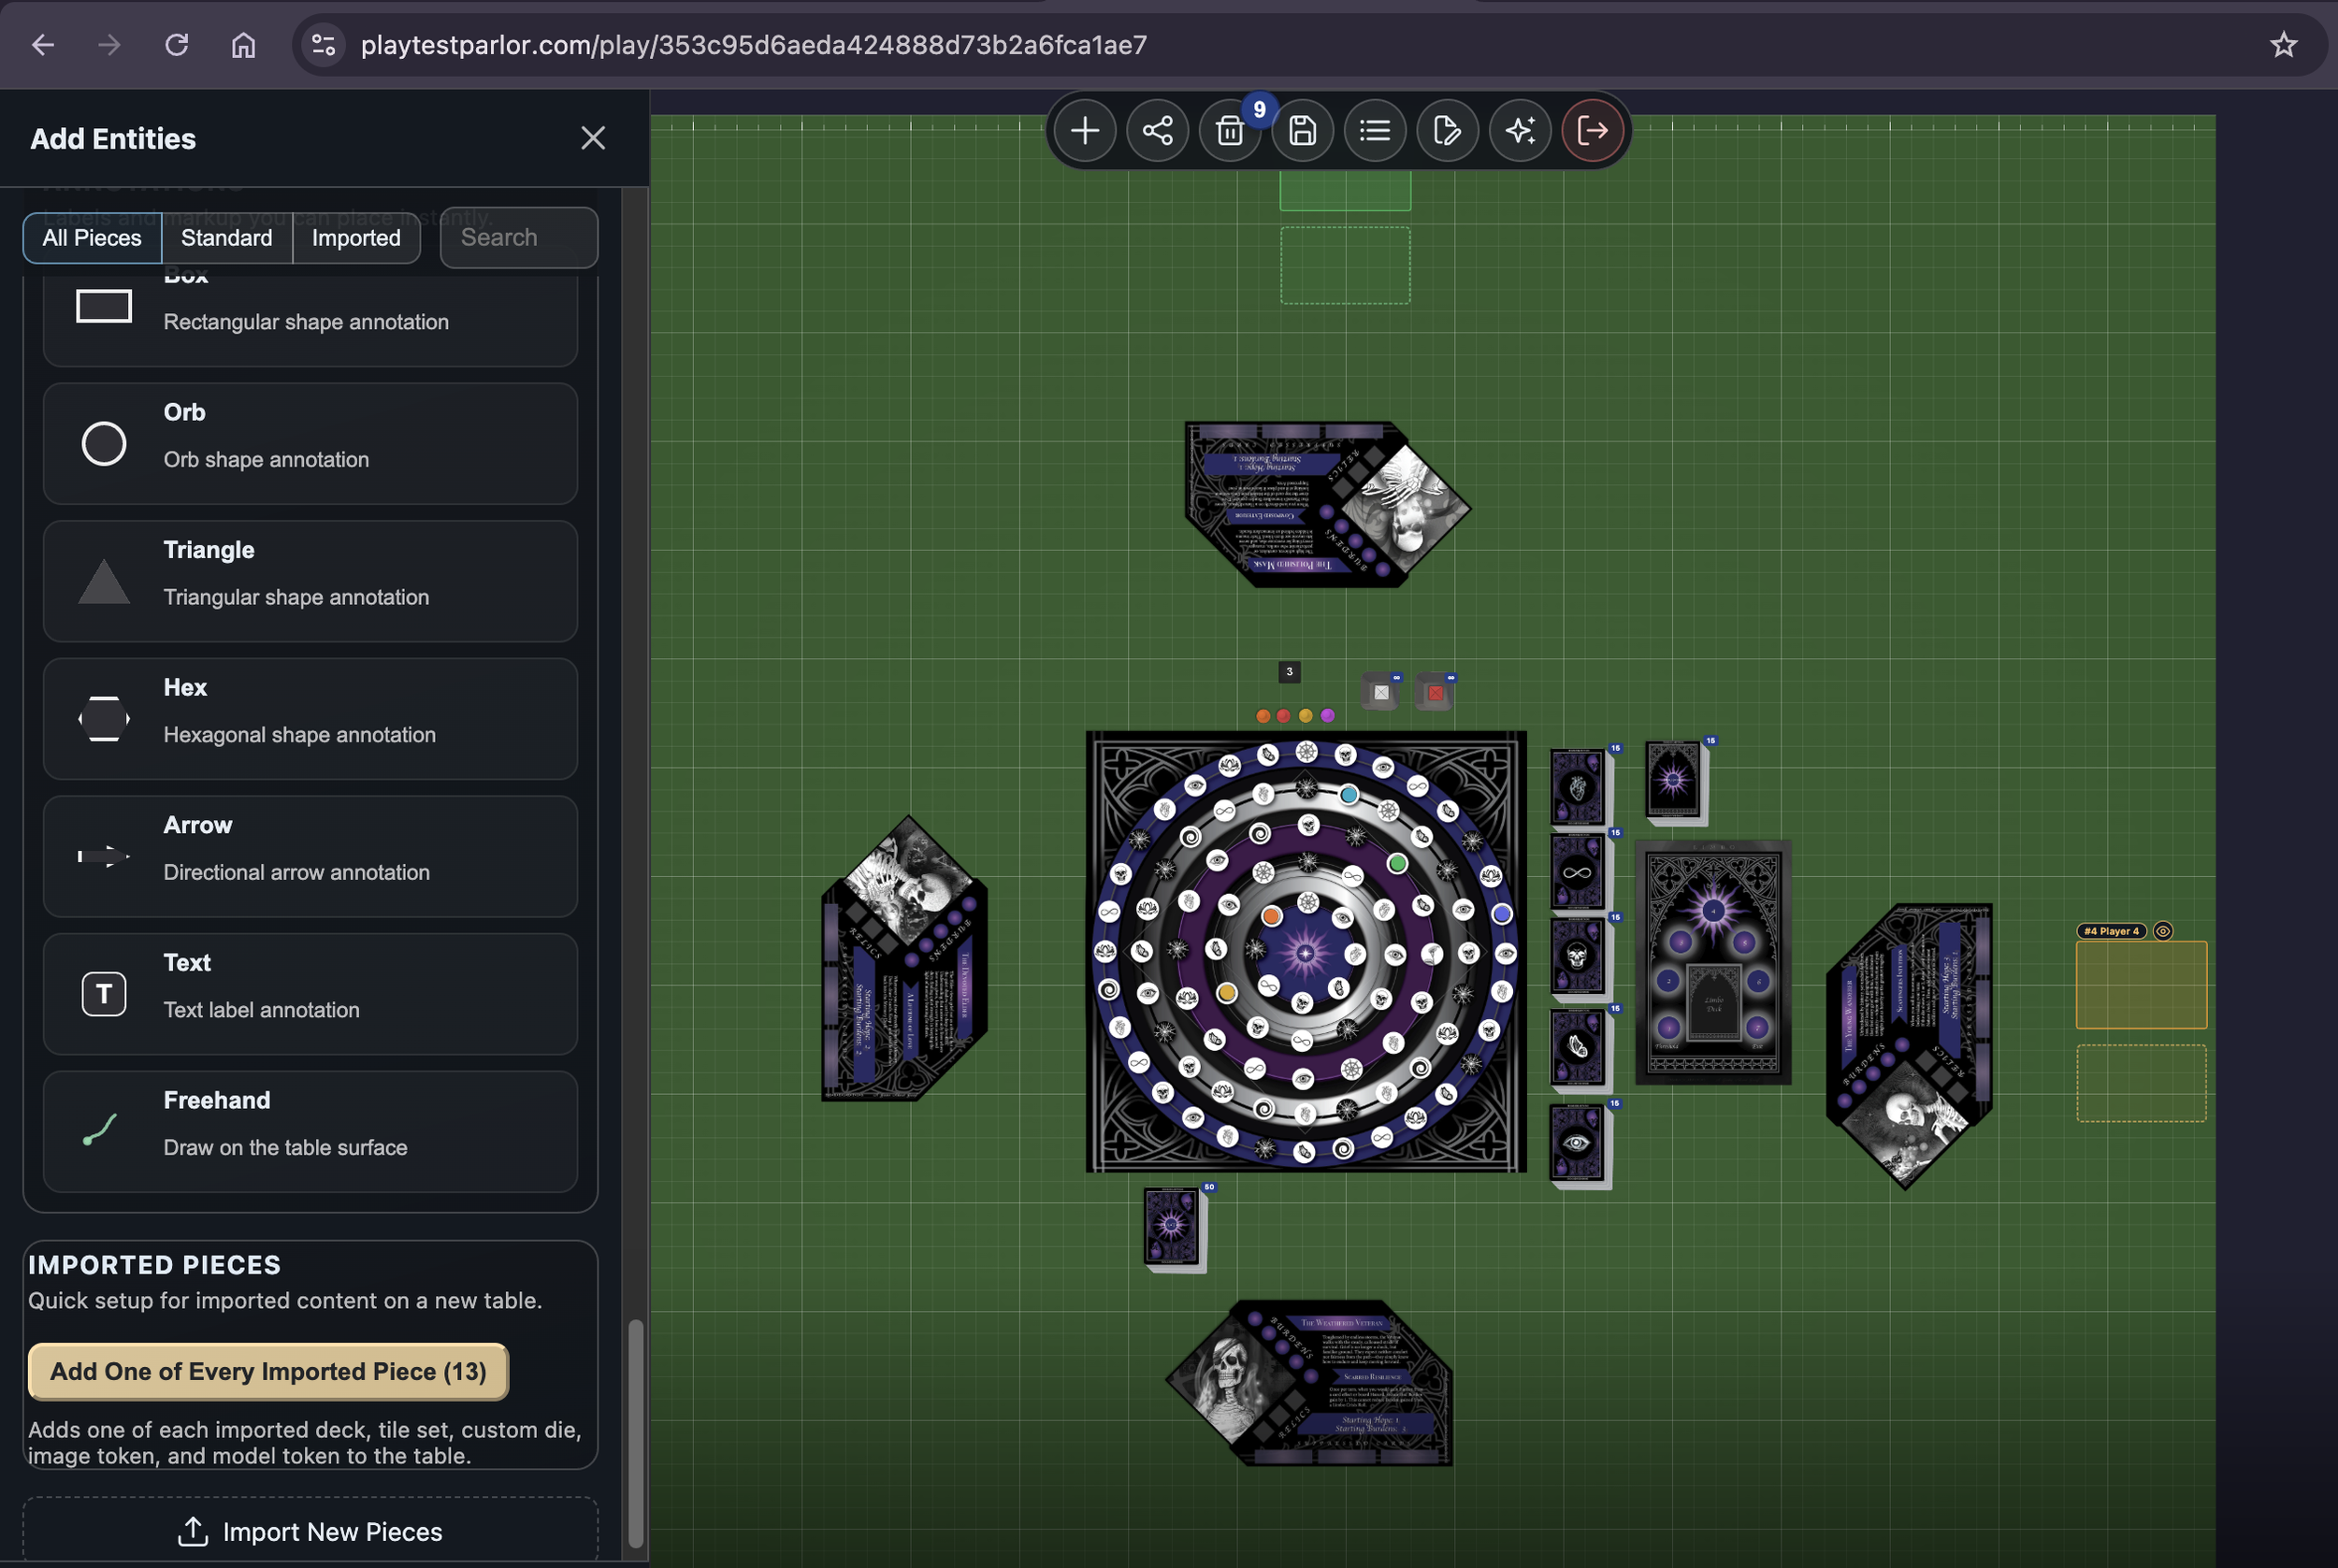The height and width of the screenshot is (1568, 2338).
Task: Click Add One of Every Imported Piece (13)
Action: pyautogui.click(x=268, y=1371)
